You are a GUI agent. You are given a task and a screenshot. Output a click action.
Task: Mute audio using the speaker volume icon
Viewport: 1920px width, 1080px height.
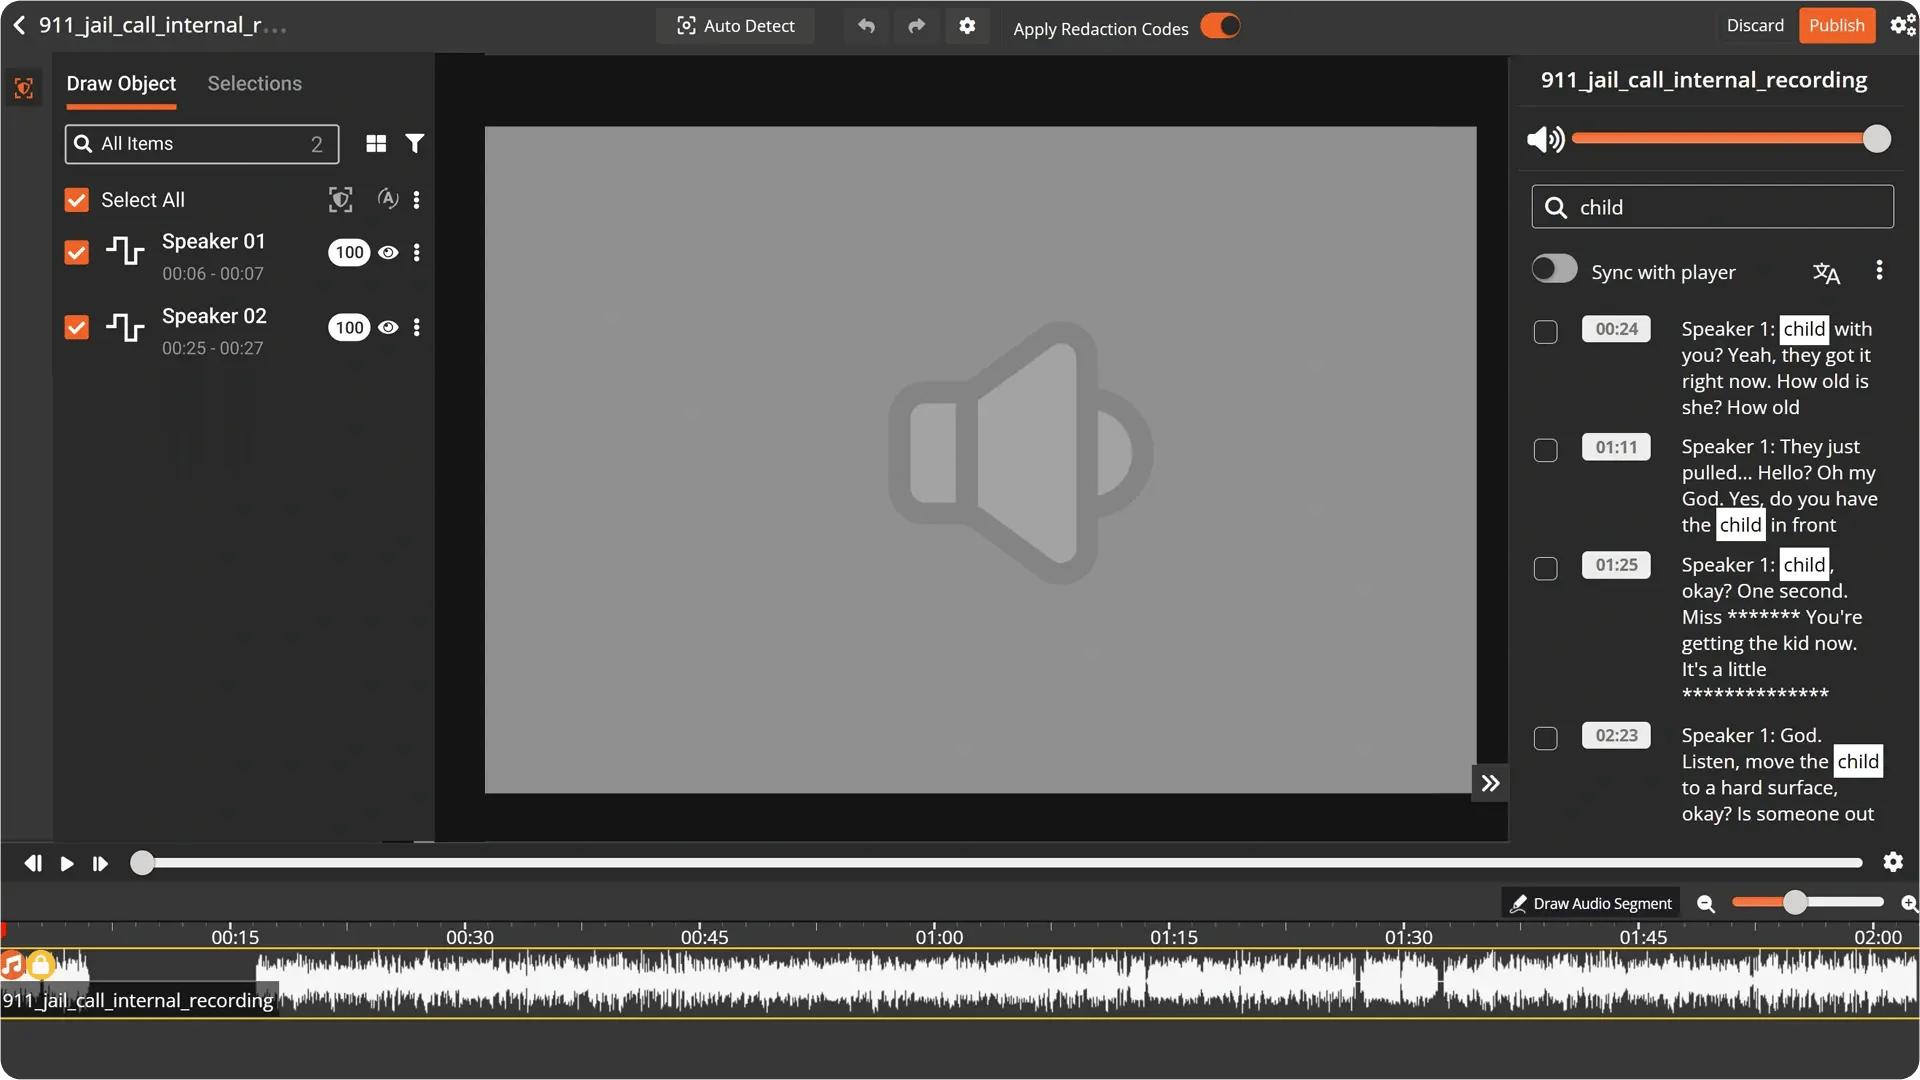(x=1545, y=139)
